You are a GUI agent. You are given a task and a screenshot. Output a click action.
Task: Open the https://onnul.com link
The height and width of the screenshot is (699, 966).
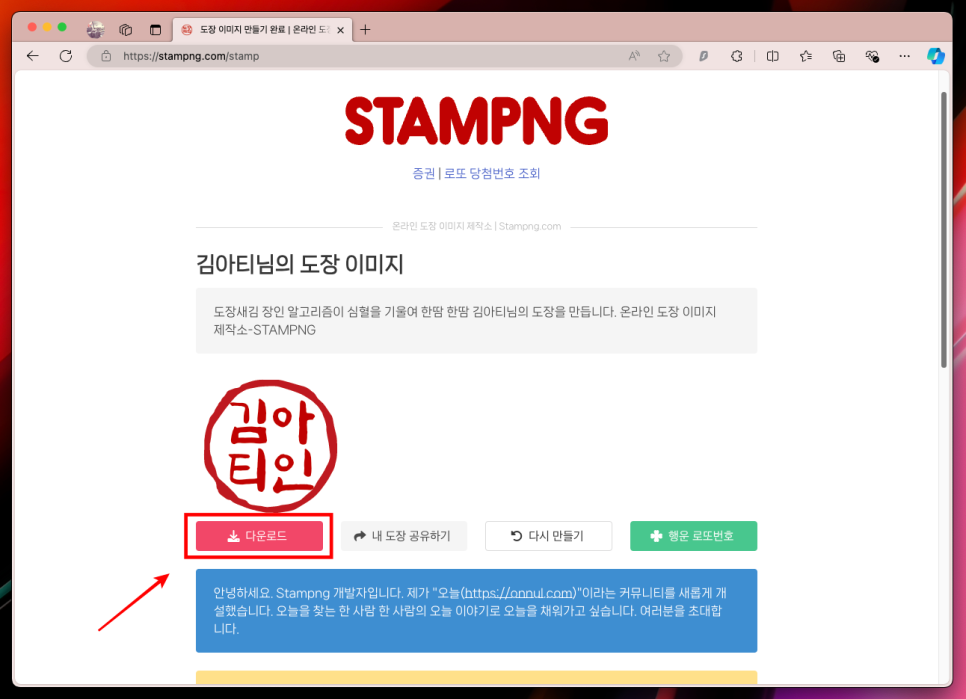(519, 593)
